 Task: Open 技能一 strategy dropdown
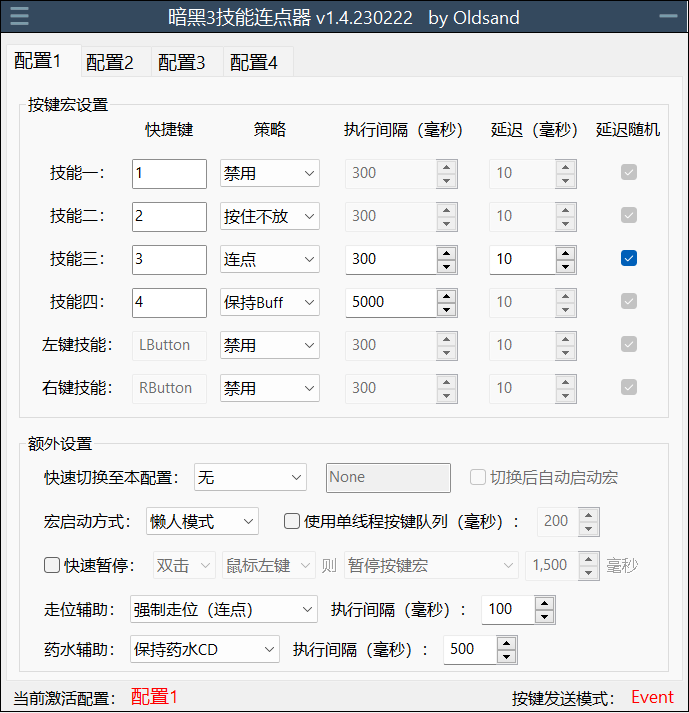click(270, 173)
